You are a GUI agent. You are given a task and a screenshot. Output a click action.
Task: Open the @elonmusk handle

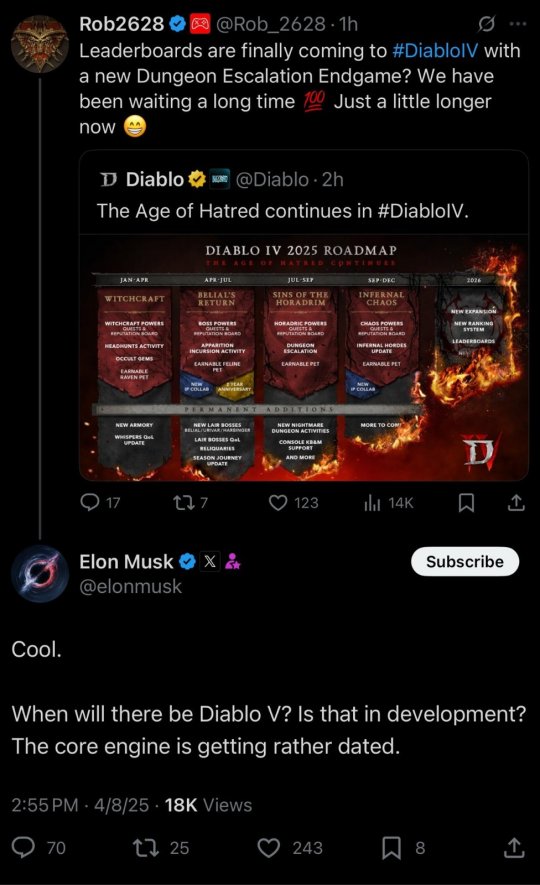click(130, 587)
